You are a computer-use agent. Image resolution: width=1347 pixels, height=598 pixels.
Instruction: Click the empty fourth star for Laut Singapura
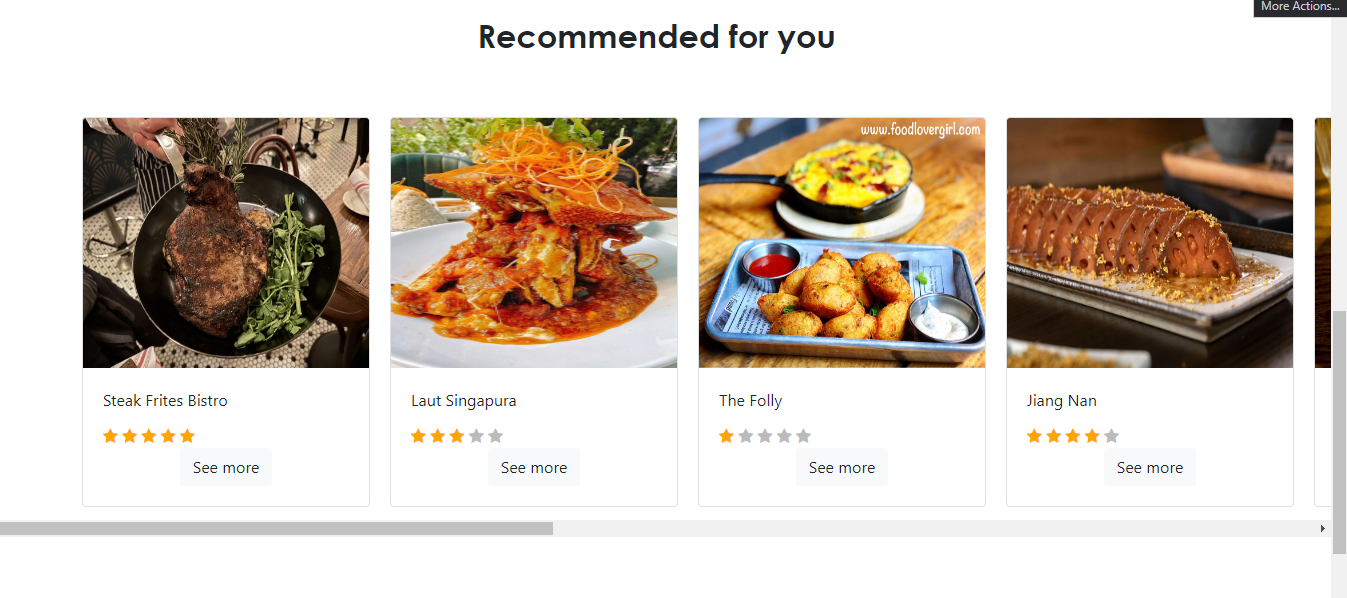click(x=477, y=435)
